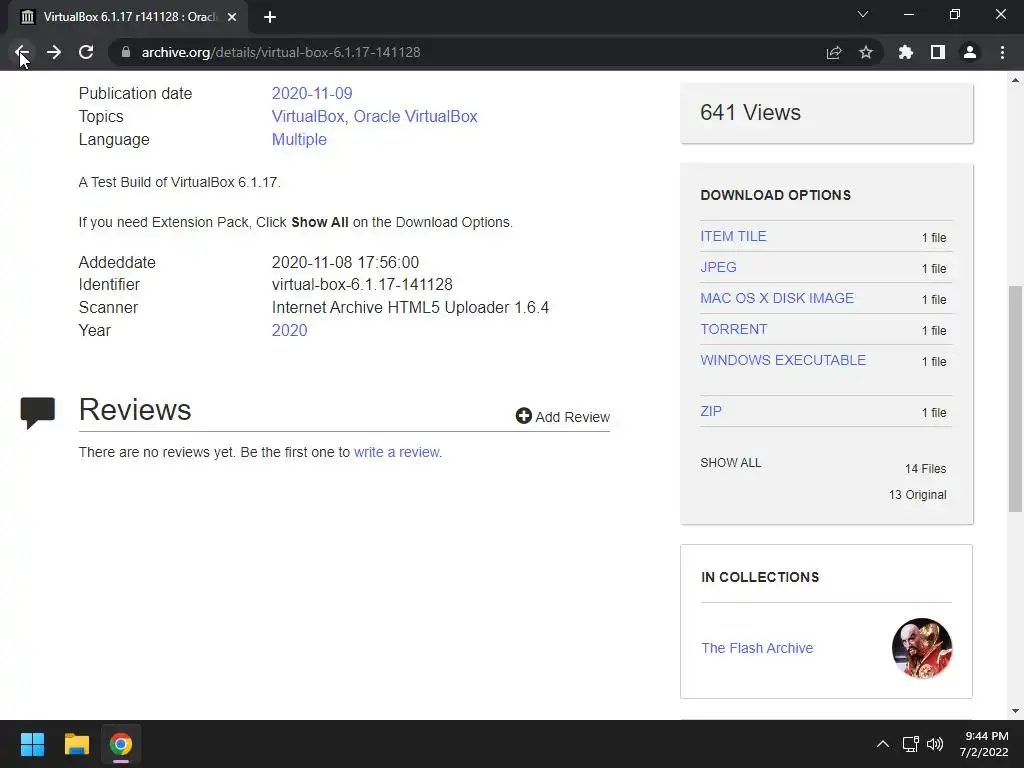Open the taskbar clock and date
This screenshot has height=768, width=1024.
[984, 744]
